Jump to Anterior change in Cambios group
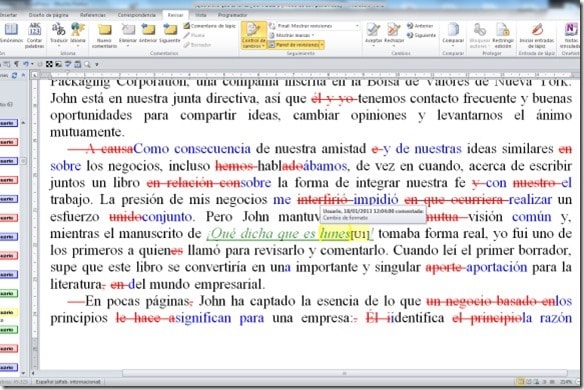This screenshot has width=584, height=390. (420, 26)
